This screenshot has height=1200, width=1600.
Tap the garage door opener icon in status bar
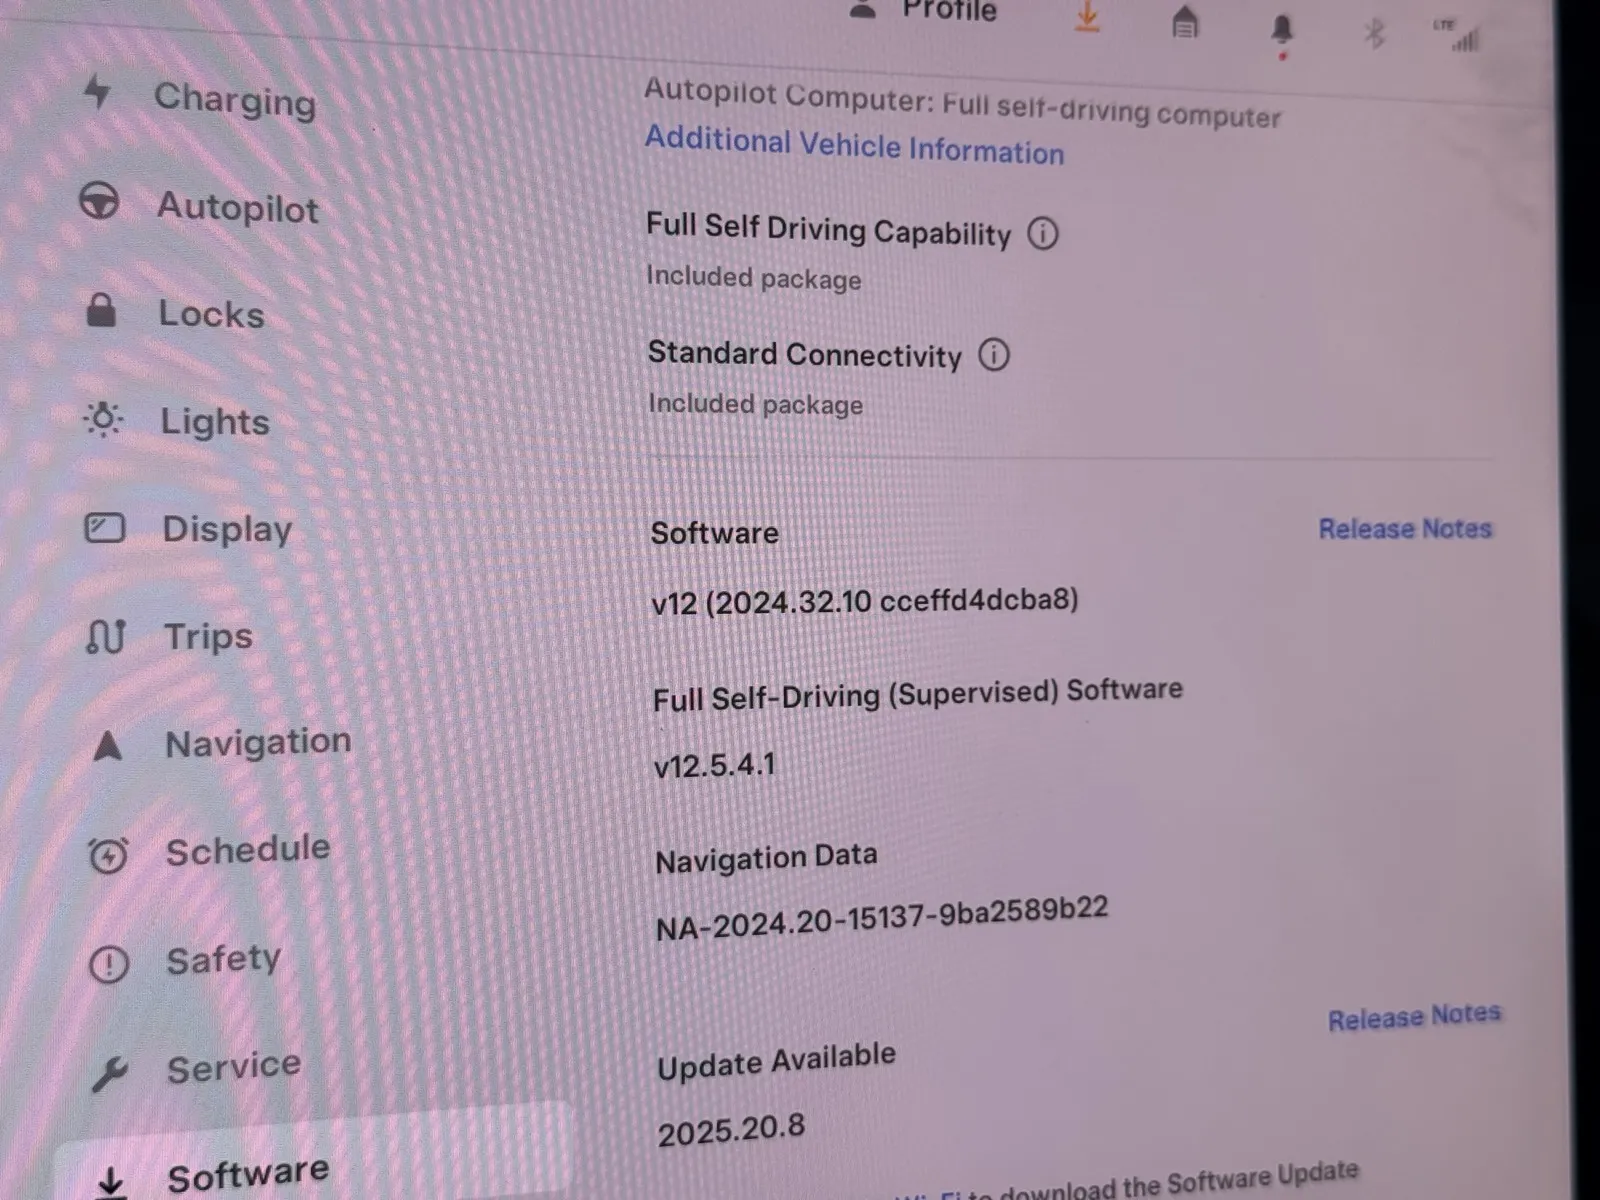coord(1184,22)
